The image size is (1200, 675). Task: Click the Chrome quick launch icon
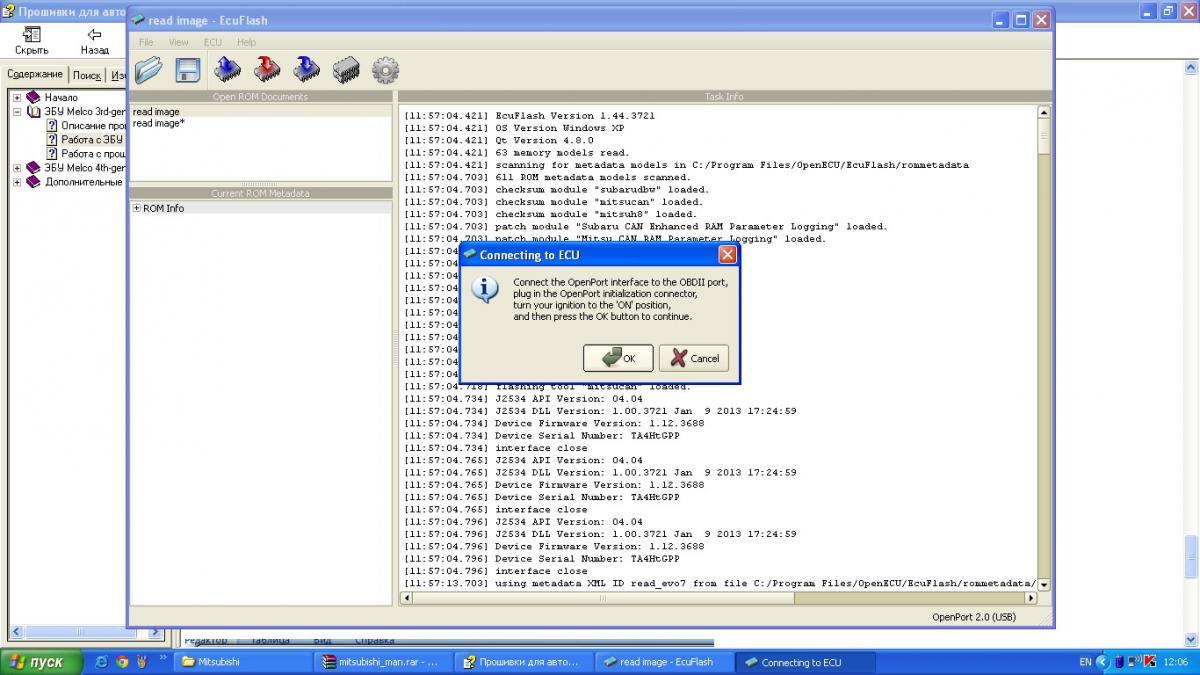click(120, 662)
